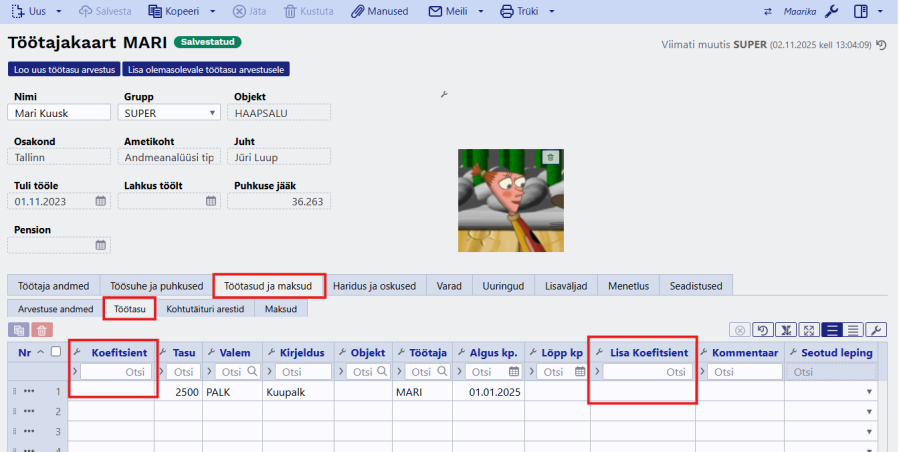Click the Excel export icon above table
899x452 pixels.
click(786, 330)
